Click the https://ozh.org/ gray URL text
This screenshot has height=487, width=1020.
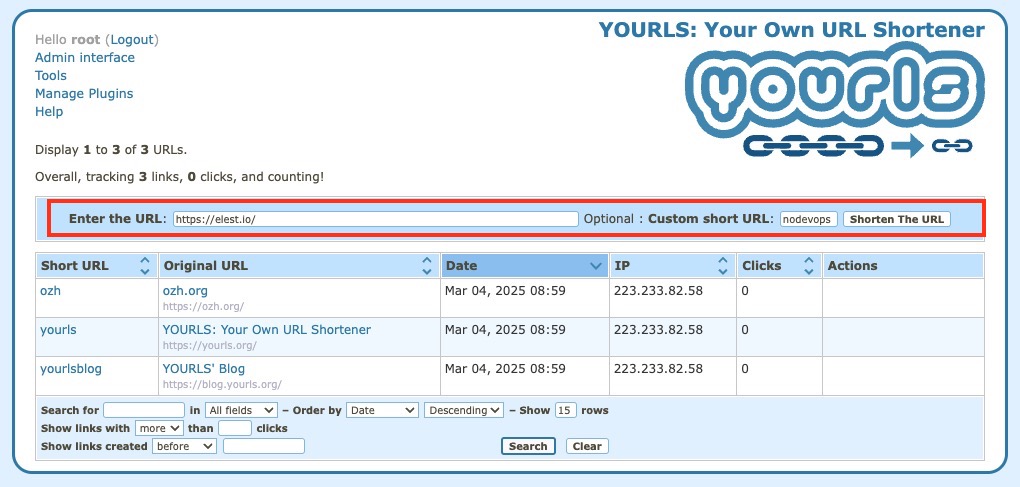(x=203, y=306)
